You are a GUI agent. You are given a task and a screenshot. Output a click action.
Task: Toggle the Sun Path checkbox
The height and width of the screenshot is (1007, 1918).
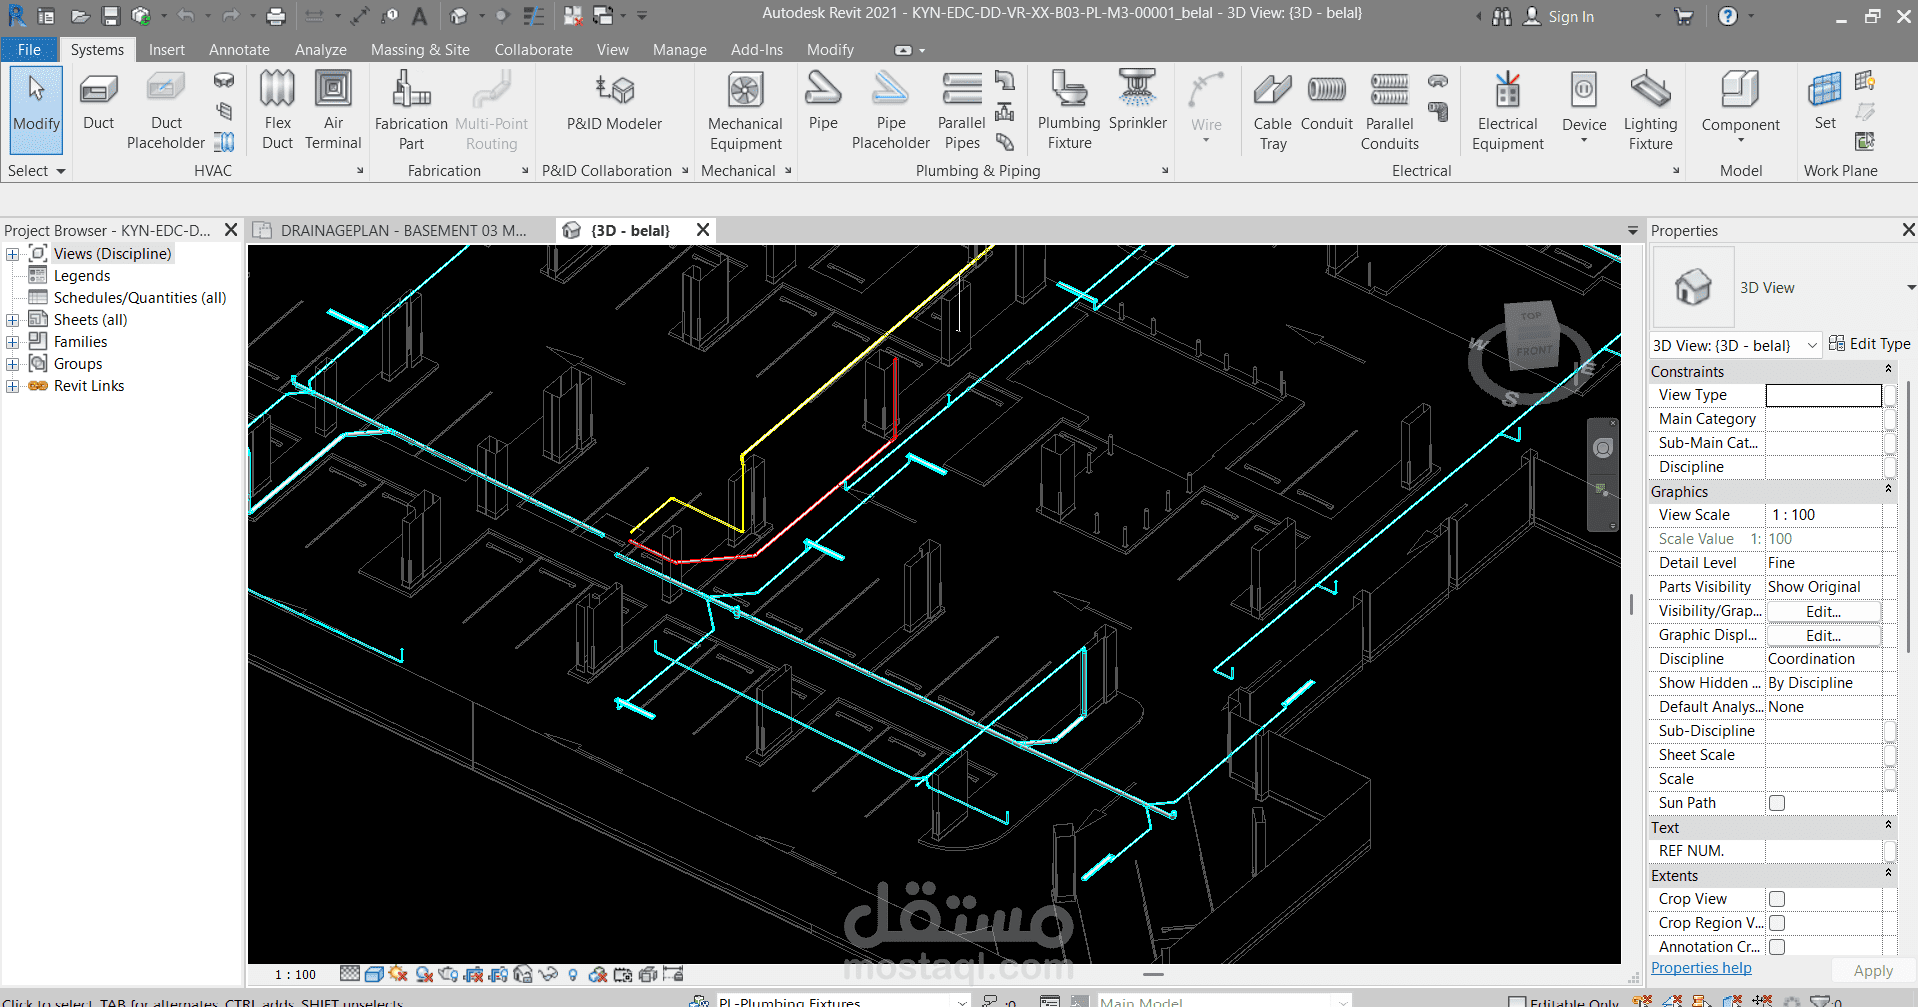pos(1777,803)
